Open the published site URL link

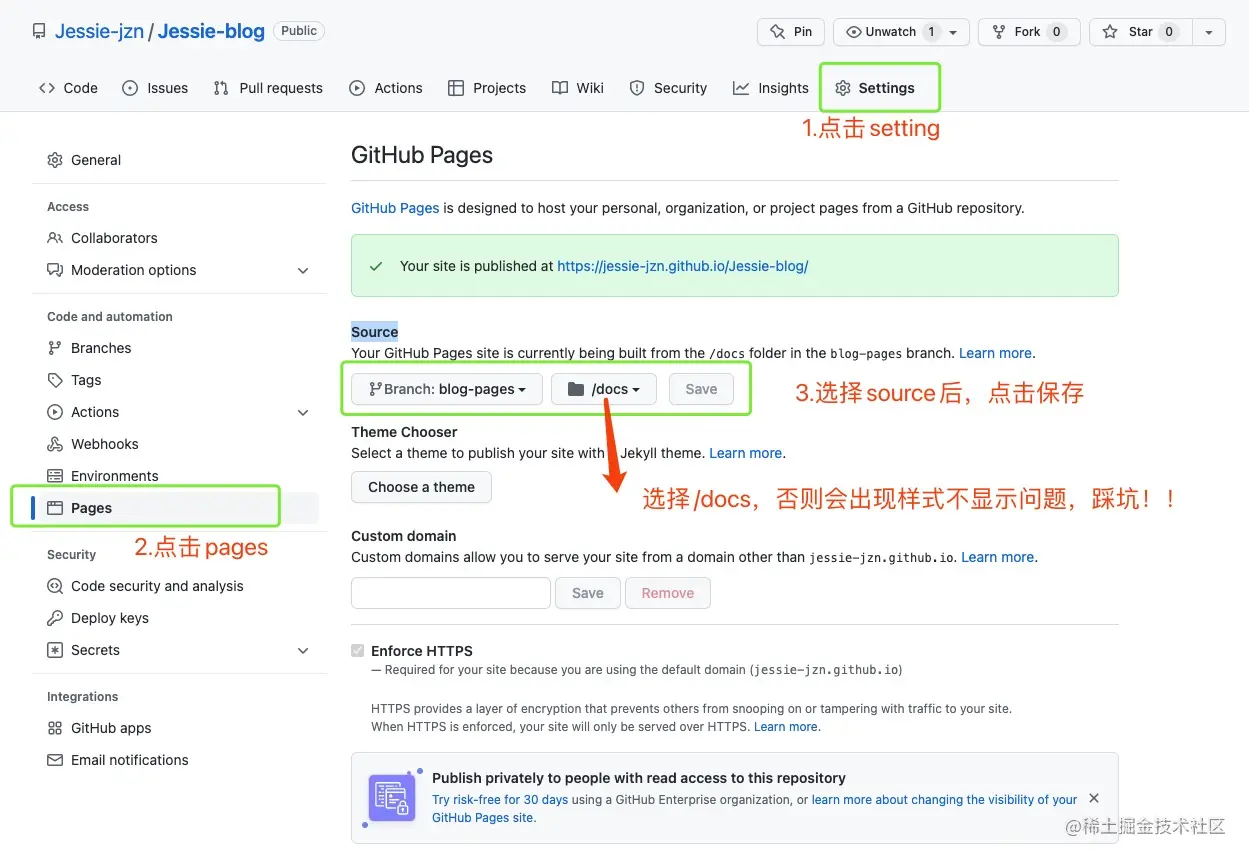coord(682,266)
